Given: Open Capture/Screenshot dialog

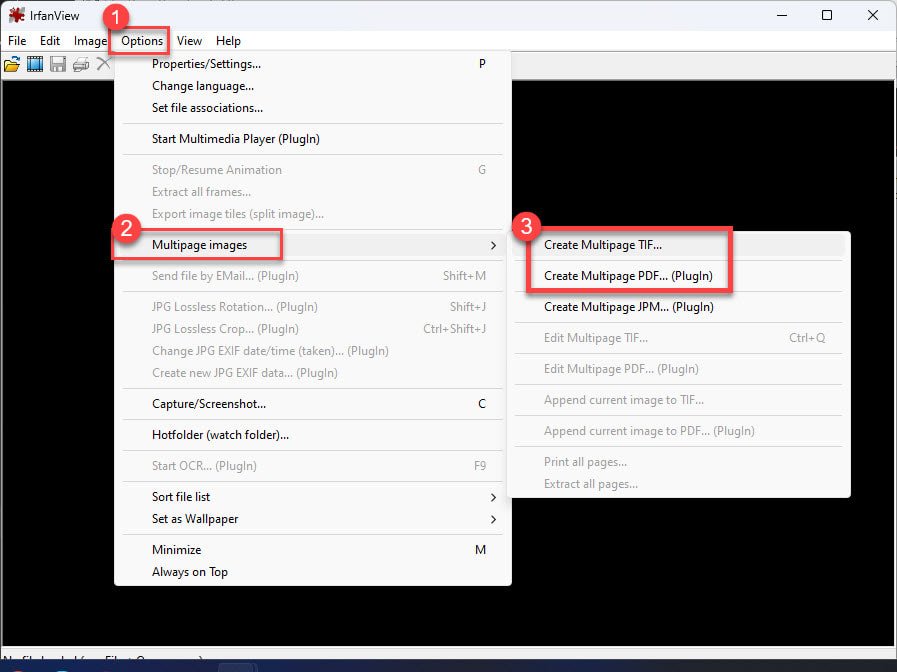Looking at the screenshot, I should [313, 404].
